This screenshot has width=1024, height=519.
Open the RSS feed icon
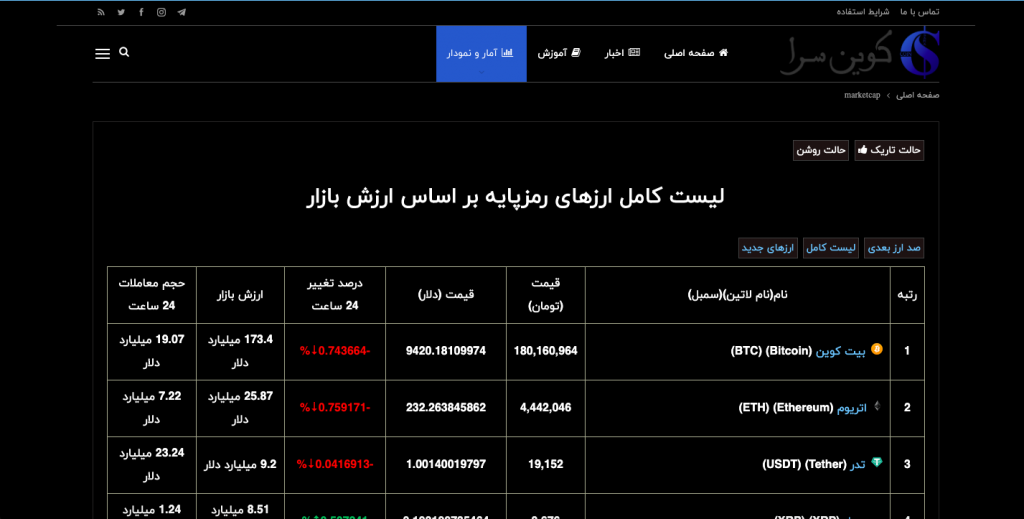tap(101, 12)
